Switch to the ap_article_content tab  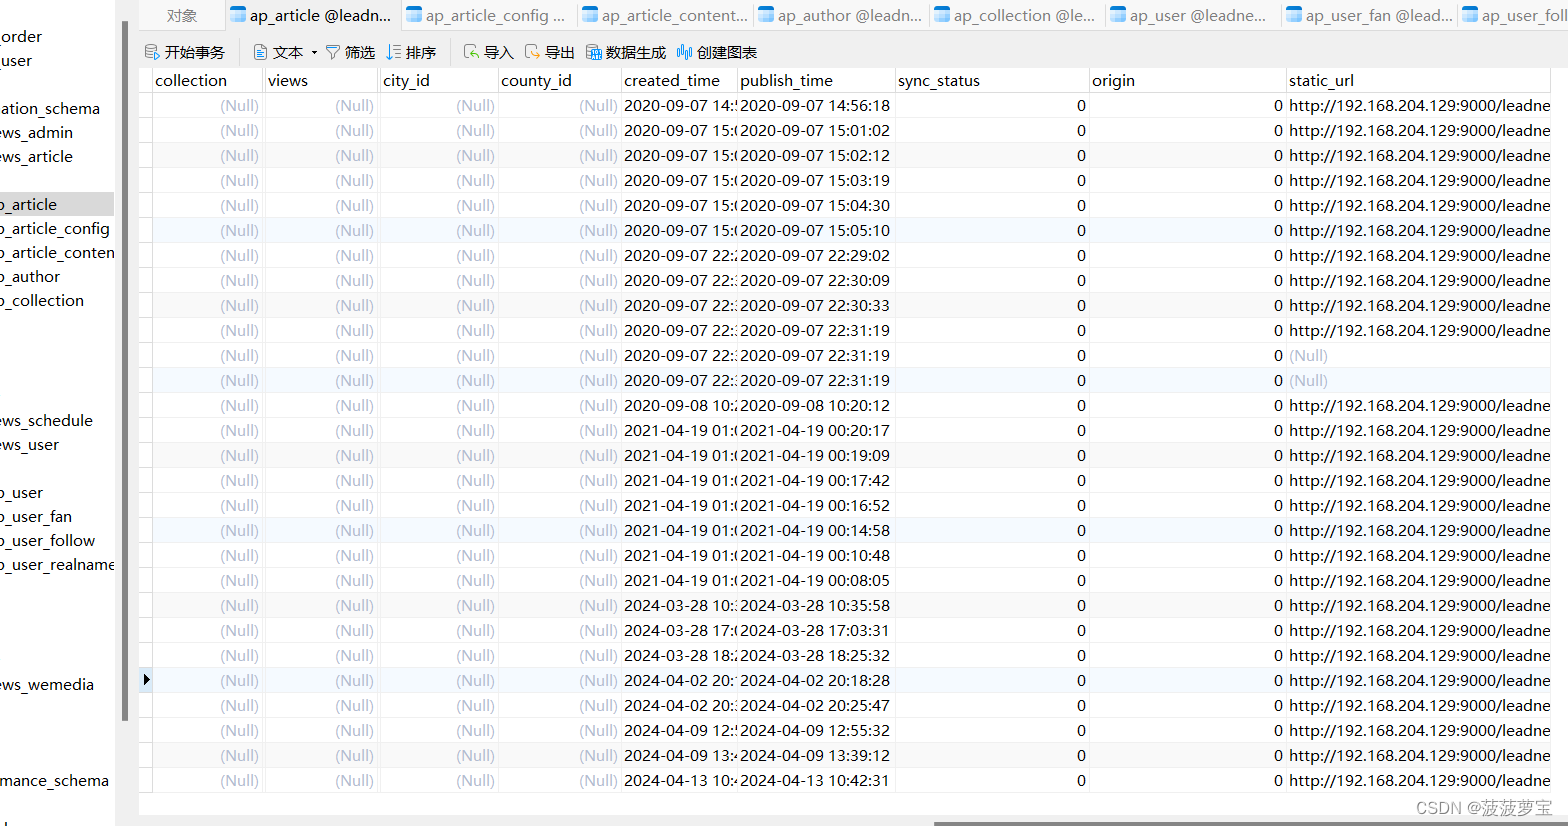point(665,16)
